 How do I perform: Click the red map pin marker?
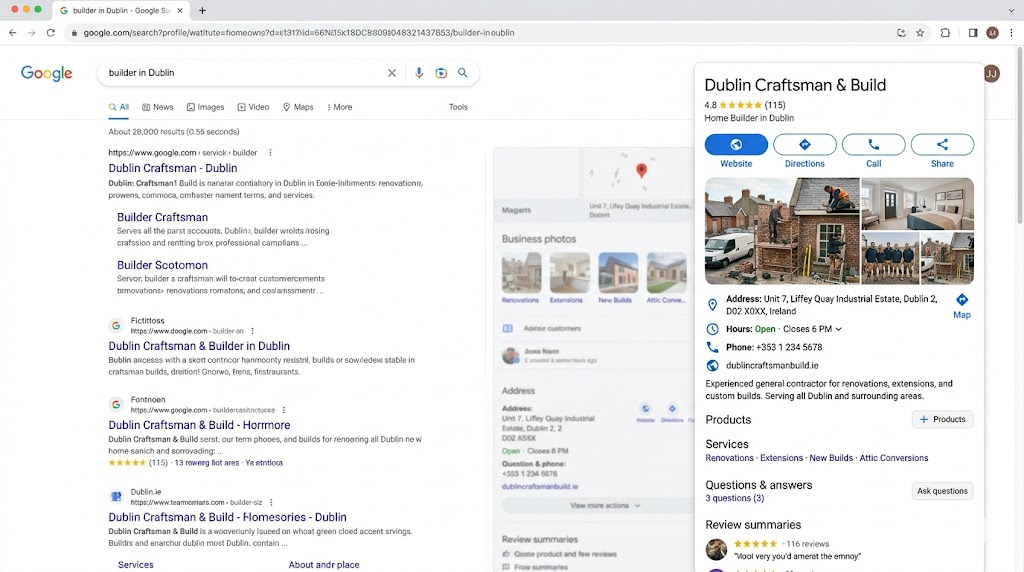(641, 170)
